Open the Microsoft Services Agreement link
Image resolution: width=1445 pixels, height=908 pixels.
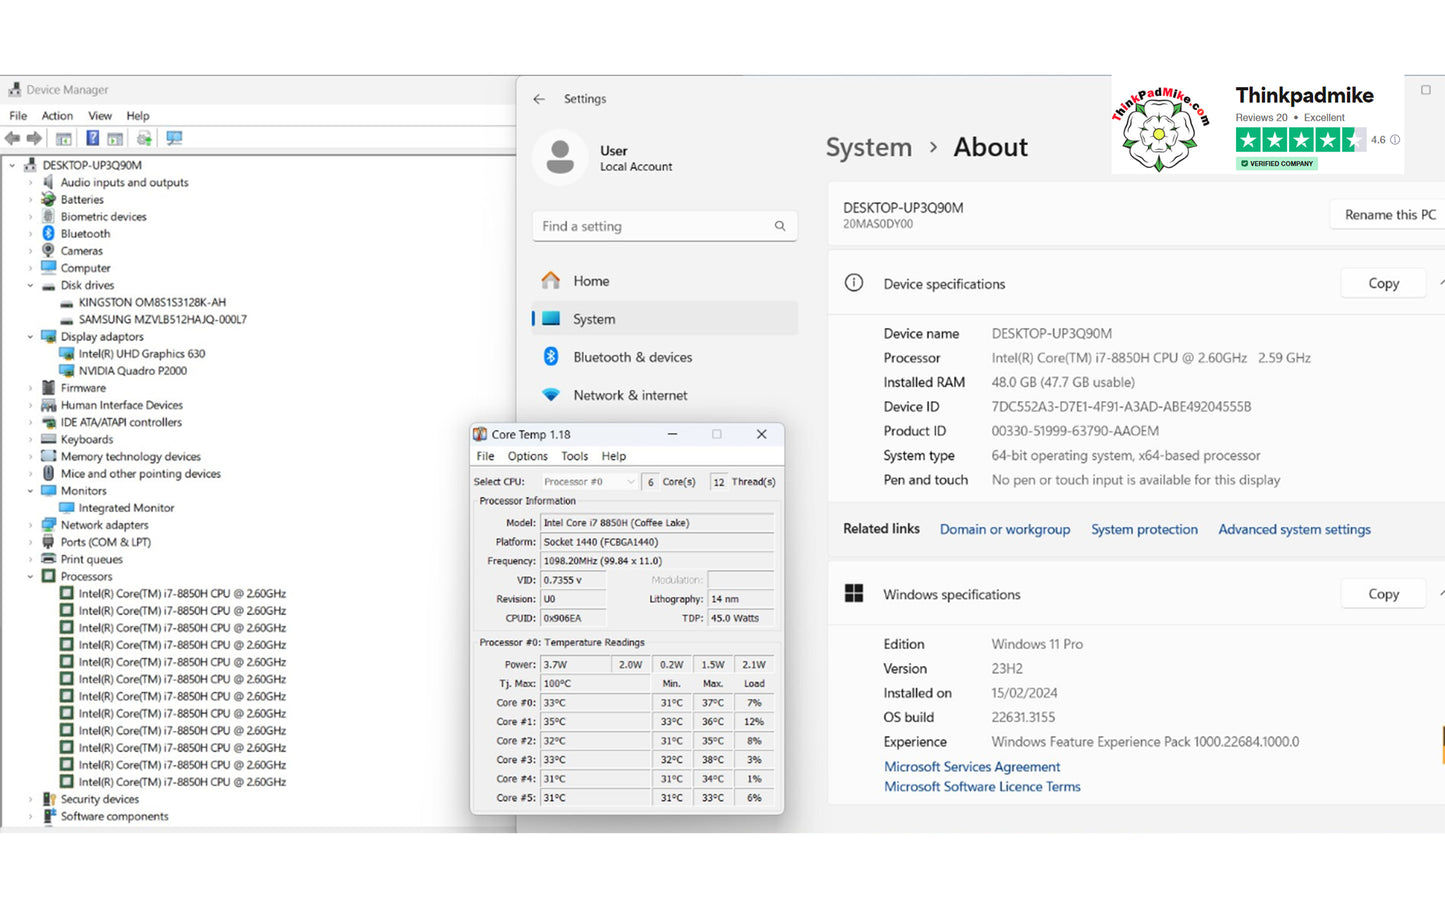tap(972, 767)
